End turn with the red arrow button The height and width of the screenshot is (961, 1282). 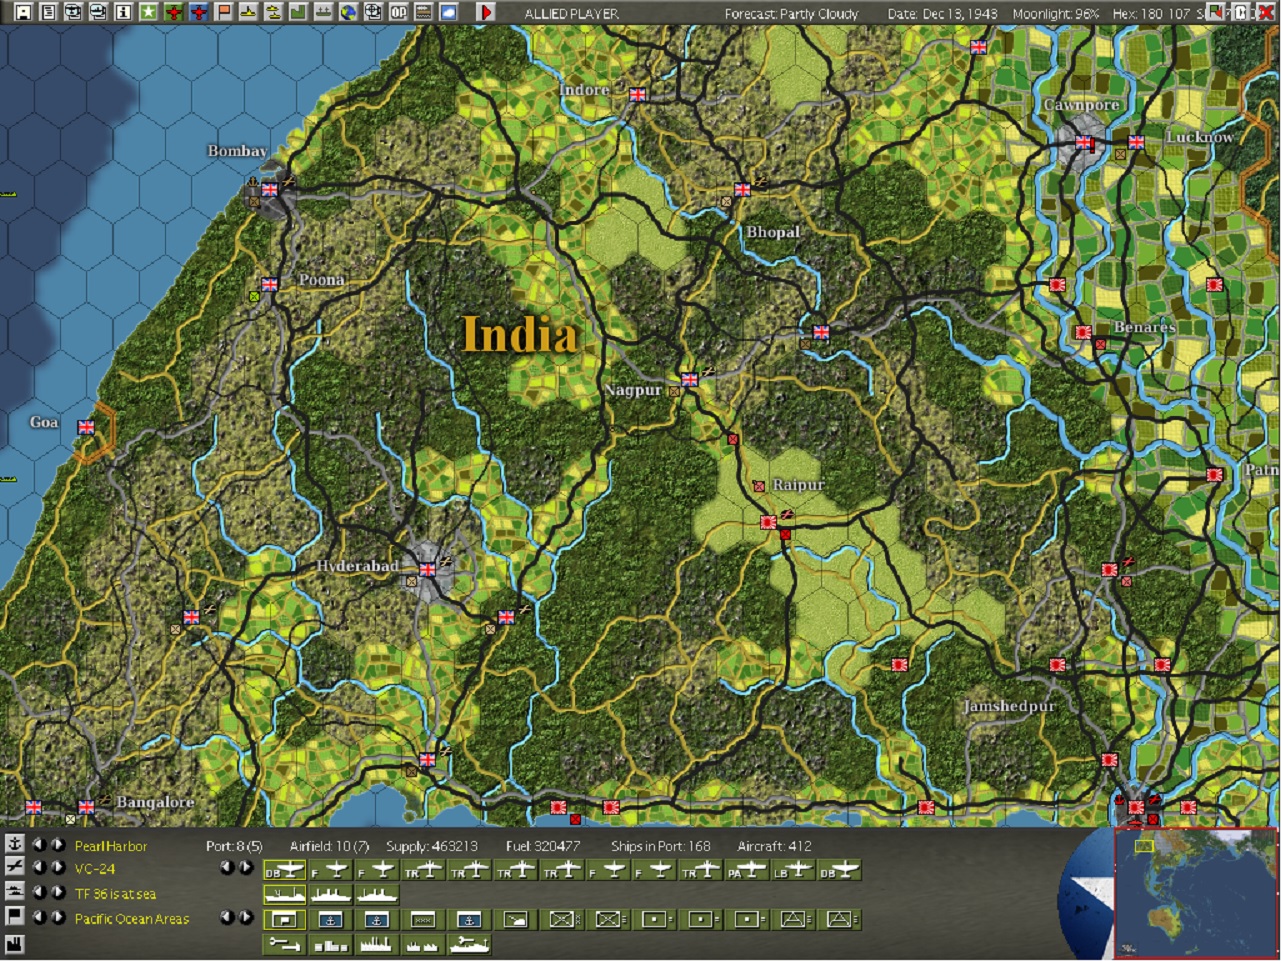(486, 12)
